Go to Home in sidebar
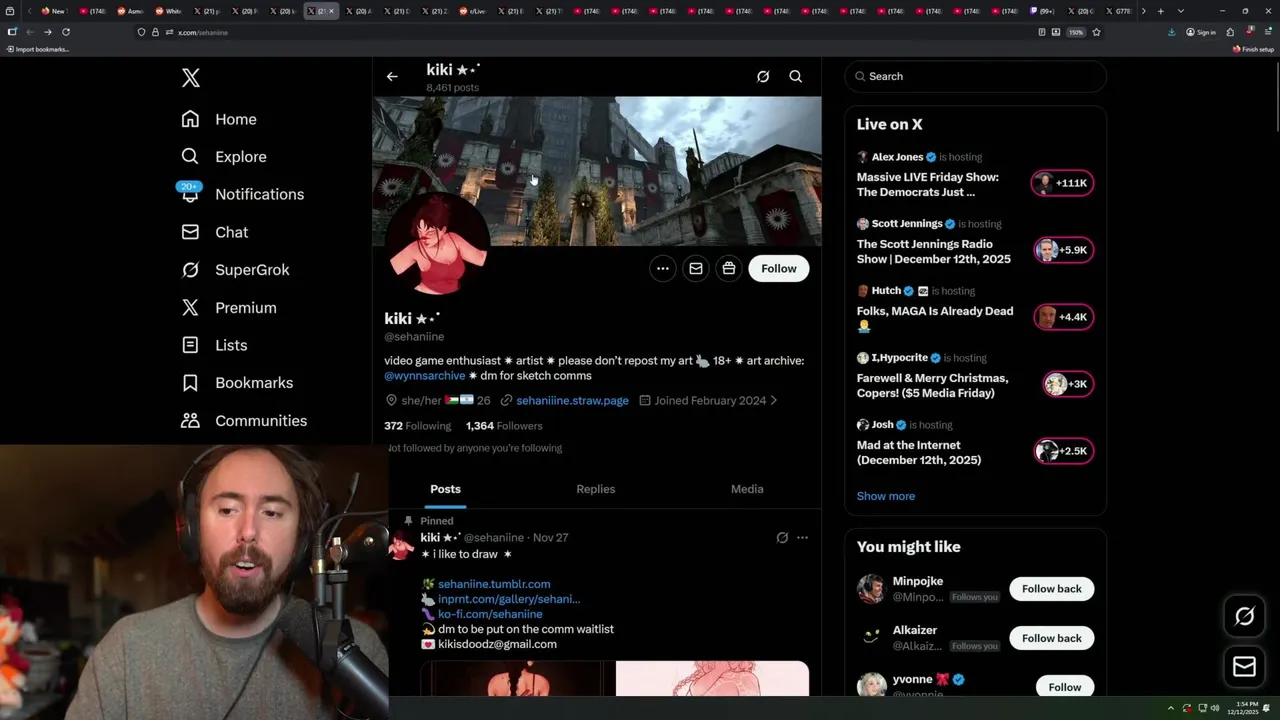Screen dimensions: 1280x720 pyautogui.click(x=219, y=119)
